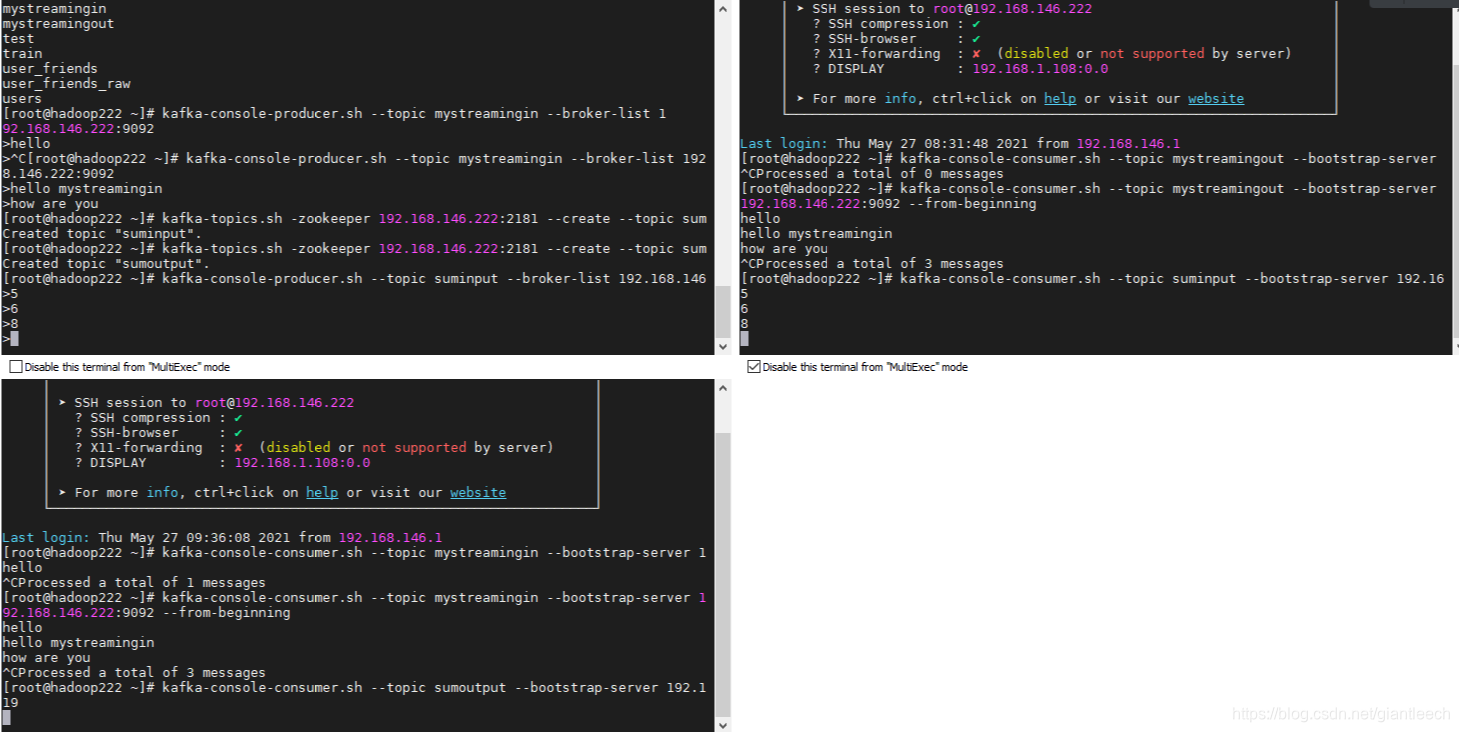
Task: Click 'Processed a total of 0 messages' line
Action: [872, 174]
